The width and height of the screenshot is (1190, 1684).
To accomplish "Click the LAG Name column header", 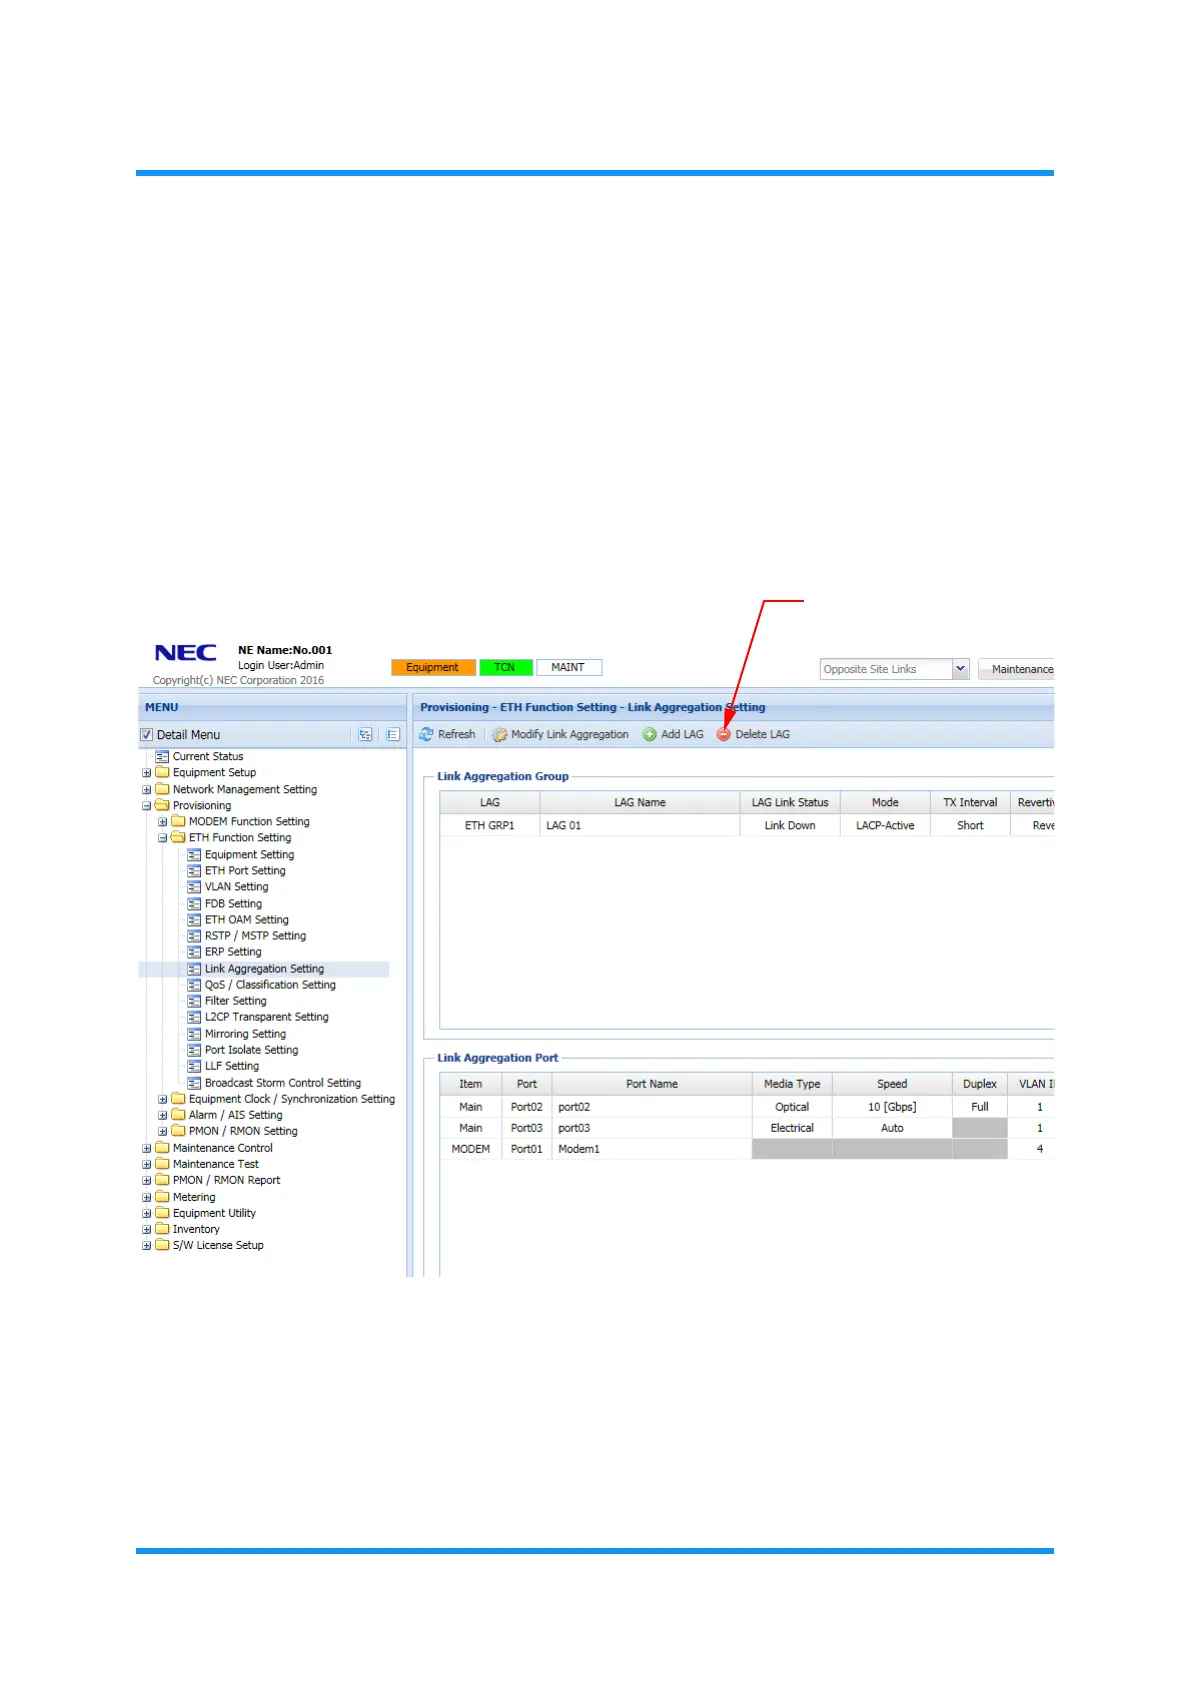I will point(640,802).
